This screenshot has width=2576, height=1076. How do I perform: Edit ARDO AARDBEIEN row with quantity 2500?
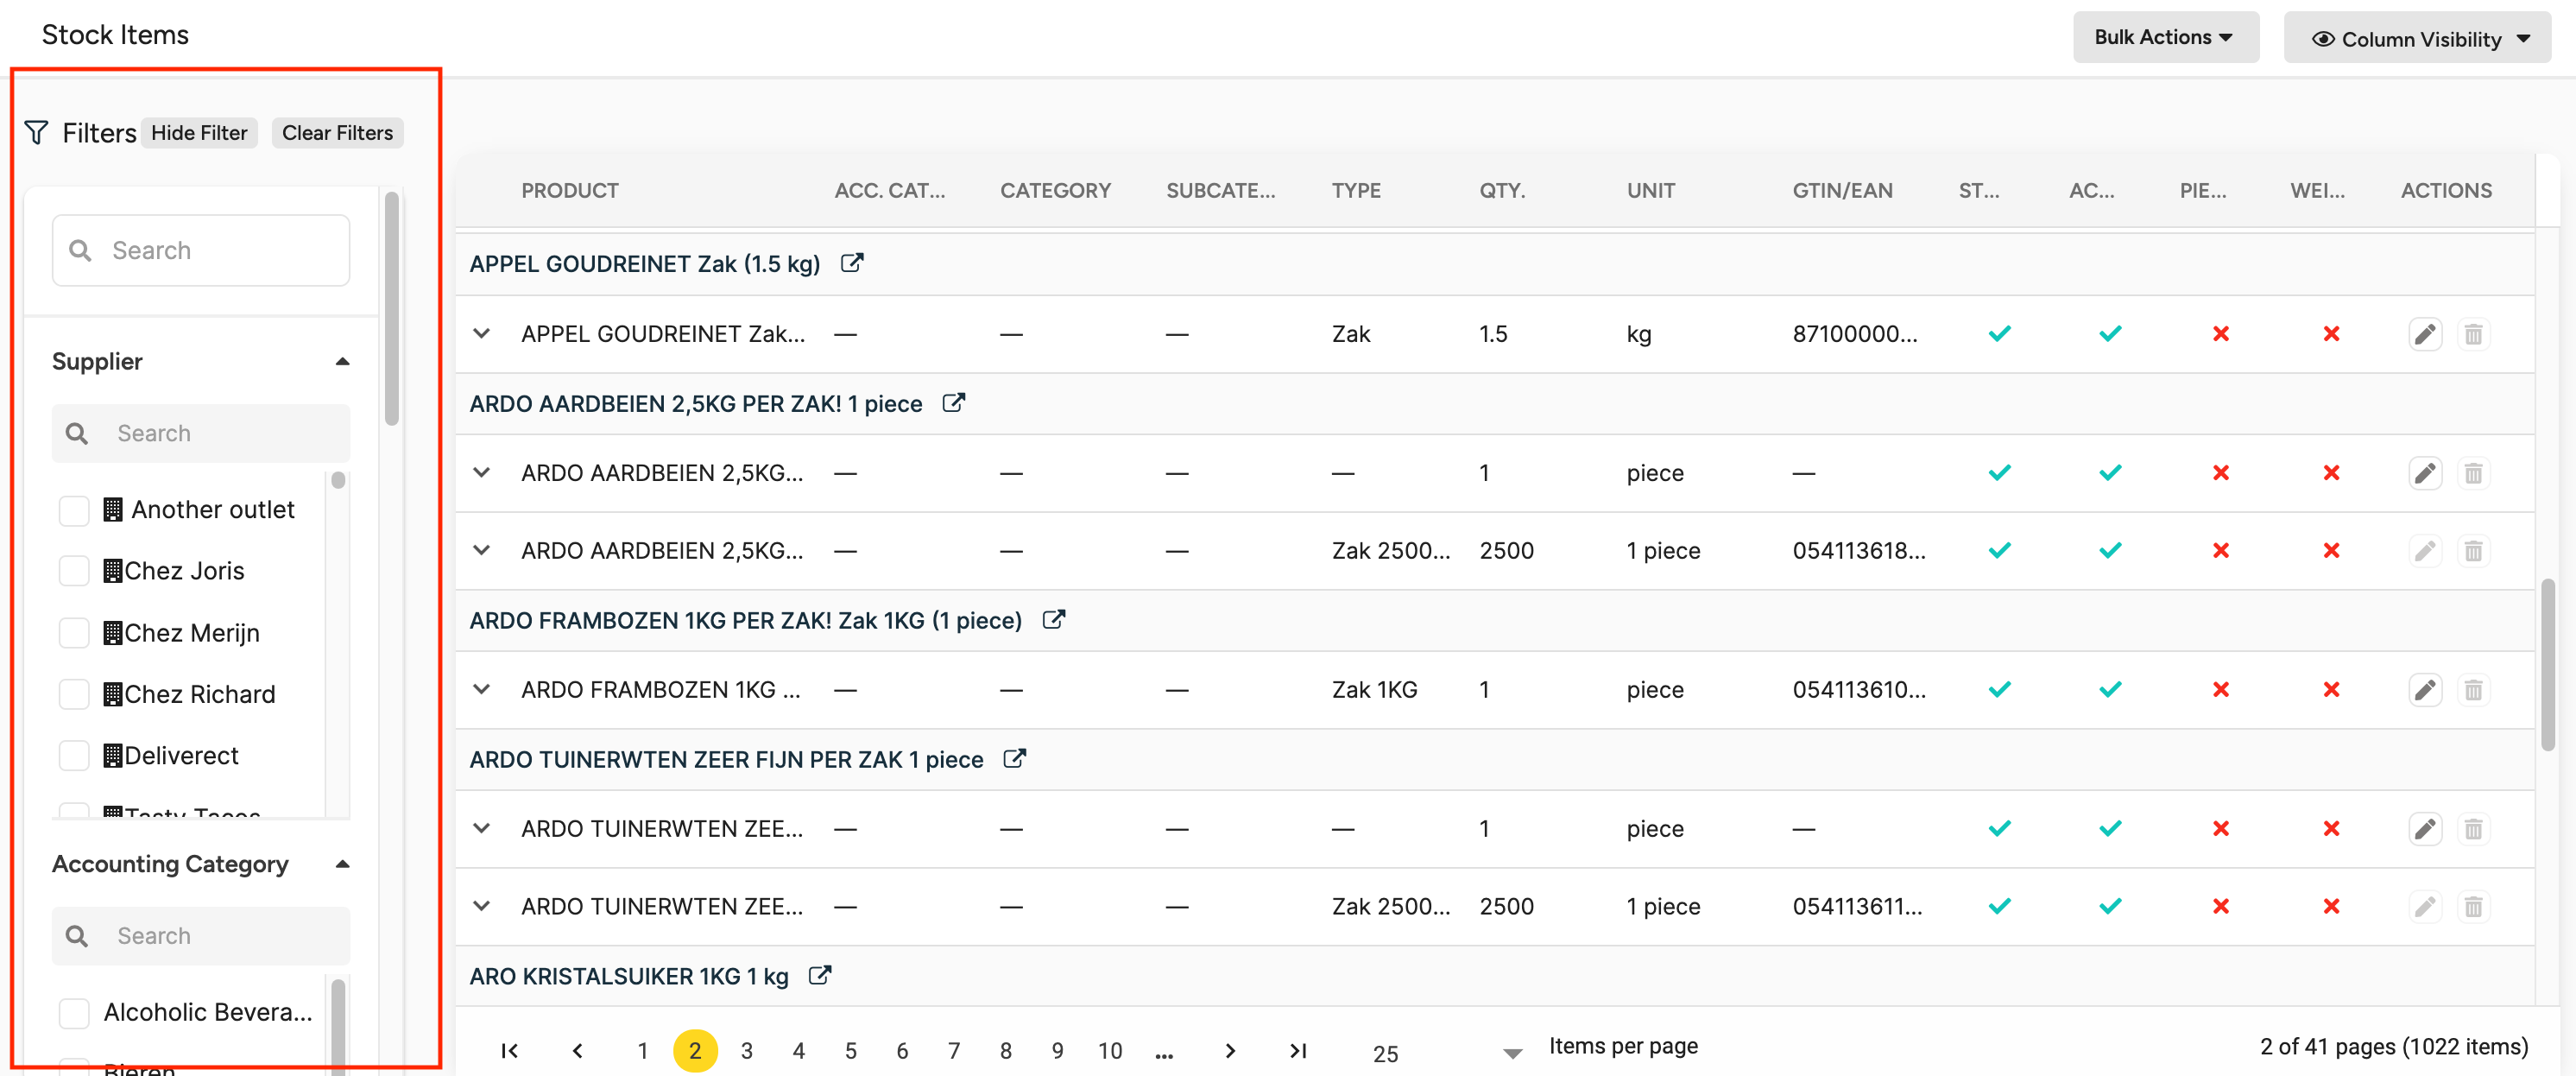(2425, 551)
